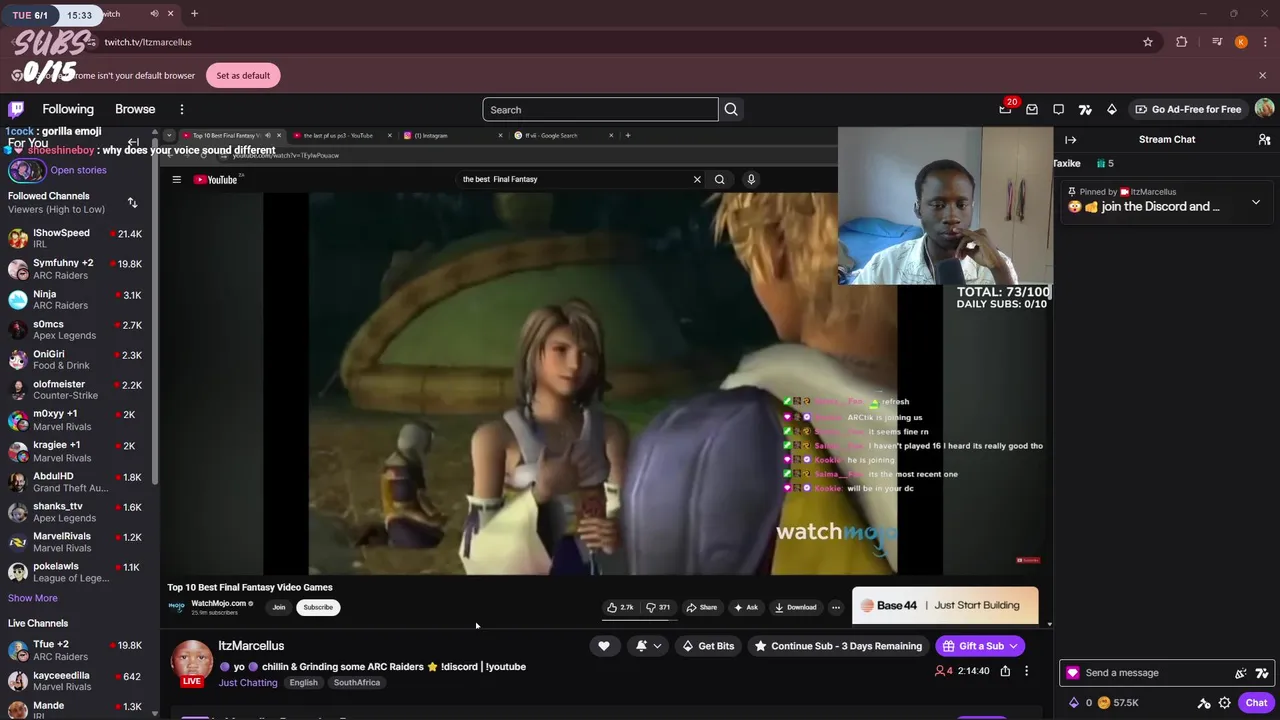Screen dimensions: 1280x720
Task: Open AbdulHD channel in sidebar
Action: click(x=76, y=482)
